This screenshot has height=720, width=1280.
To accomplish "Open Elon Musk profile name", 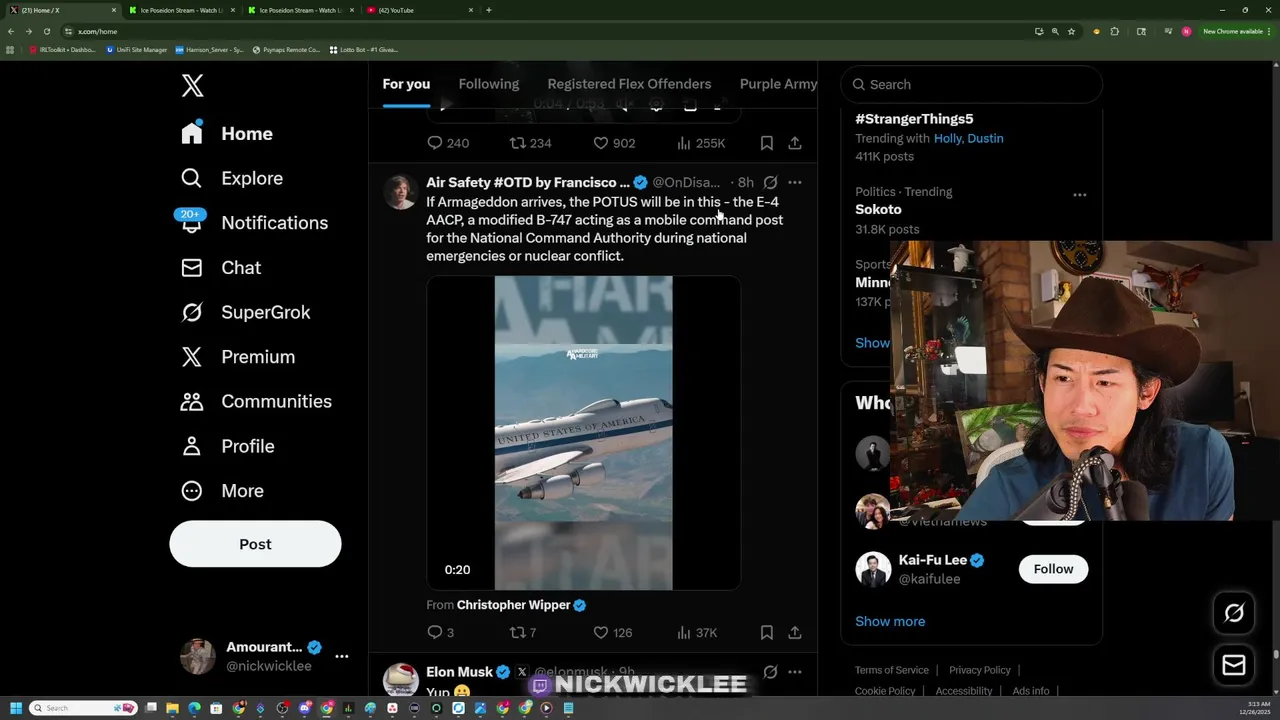I will 459,672.
